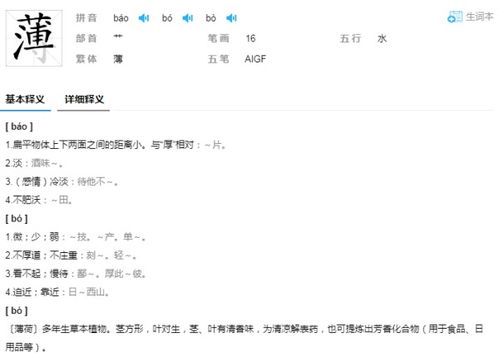Click the [ báo ] section heading
Viewport: 499px width, 362px height.
tap(19, 126)
